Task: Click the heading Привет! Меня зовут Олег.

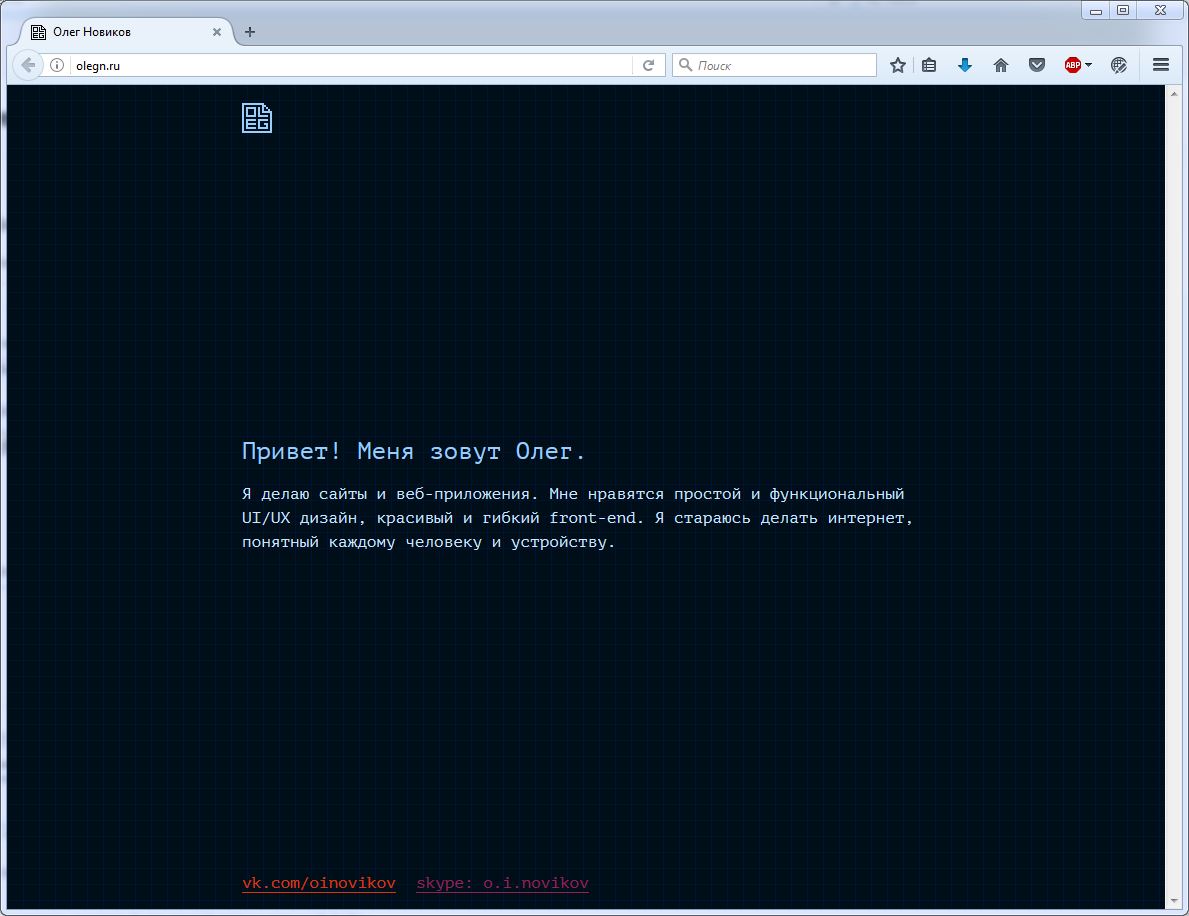Action: [x=413, y=451]
